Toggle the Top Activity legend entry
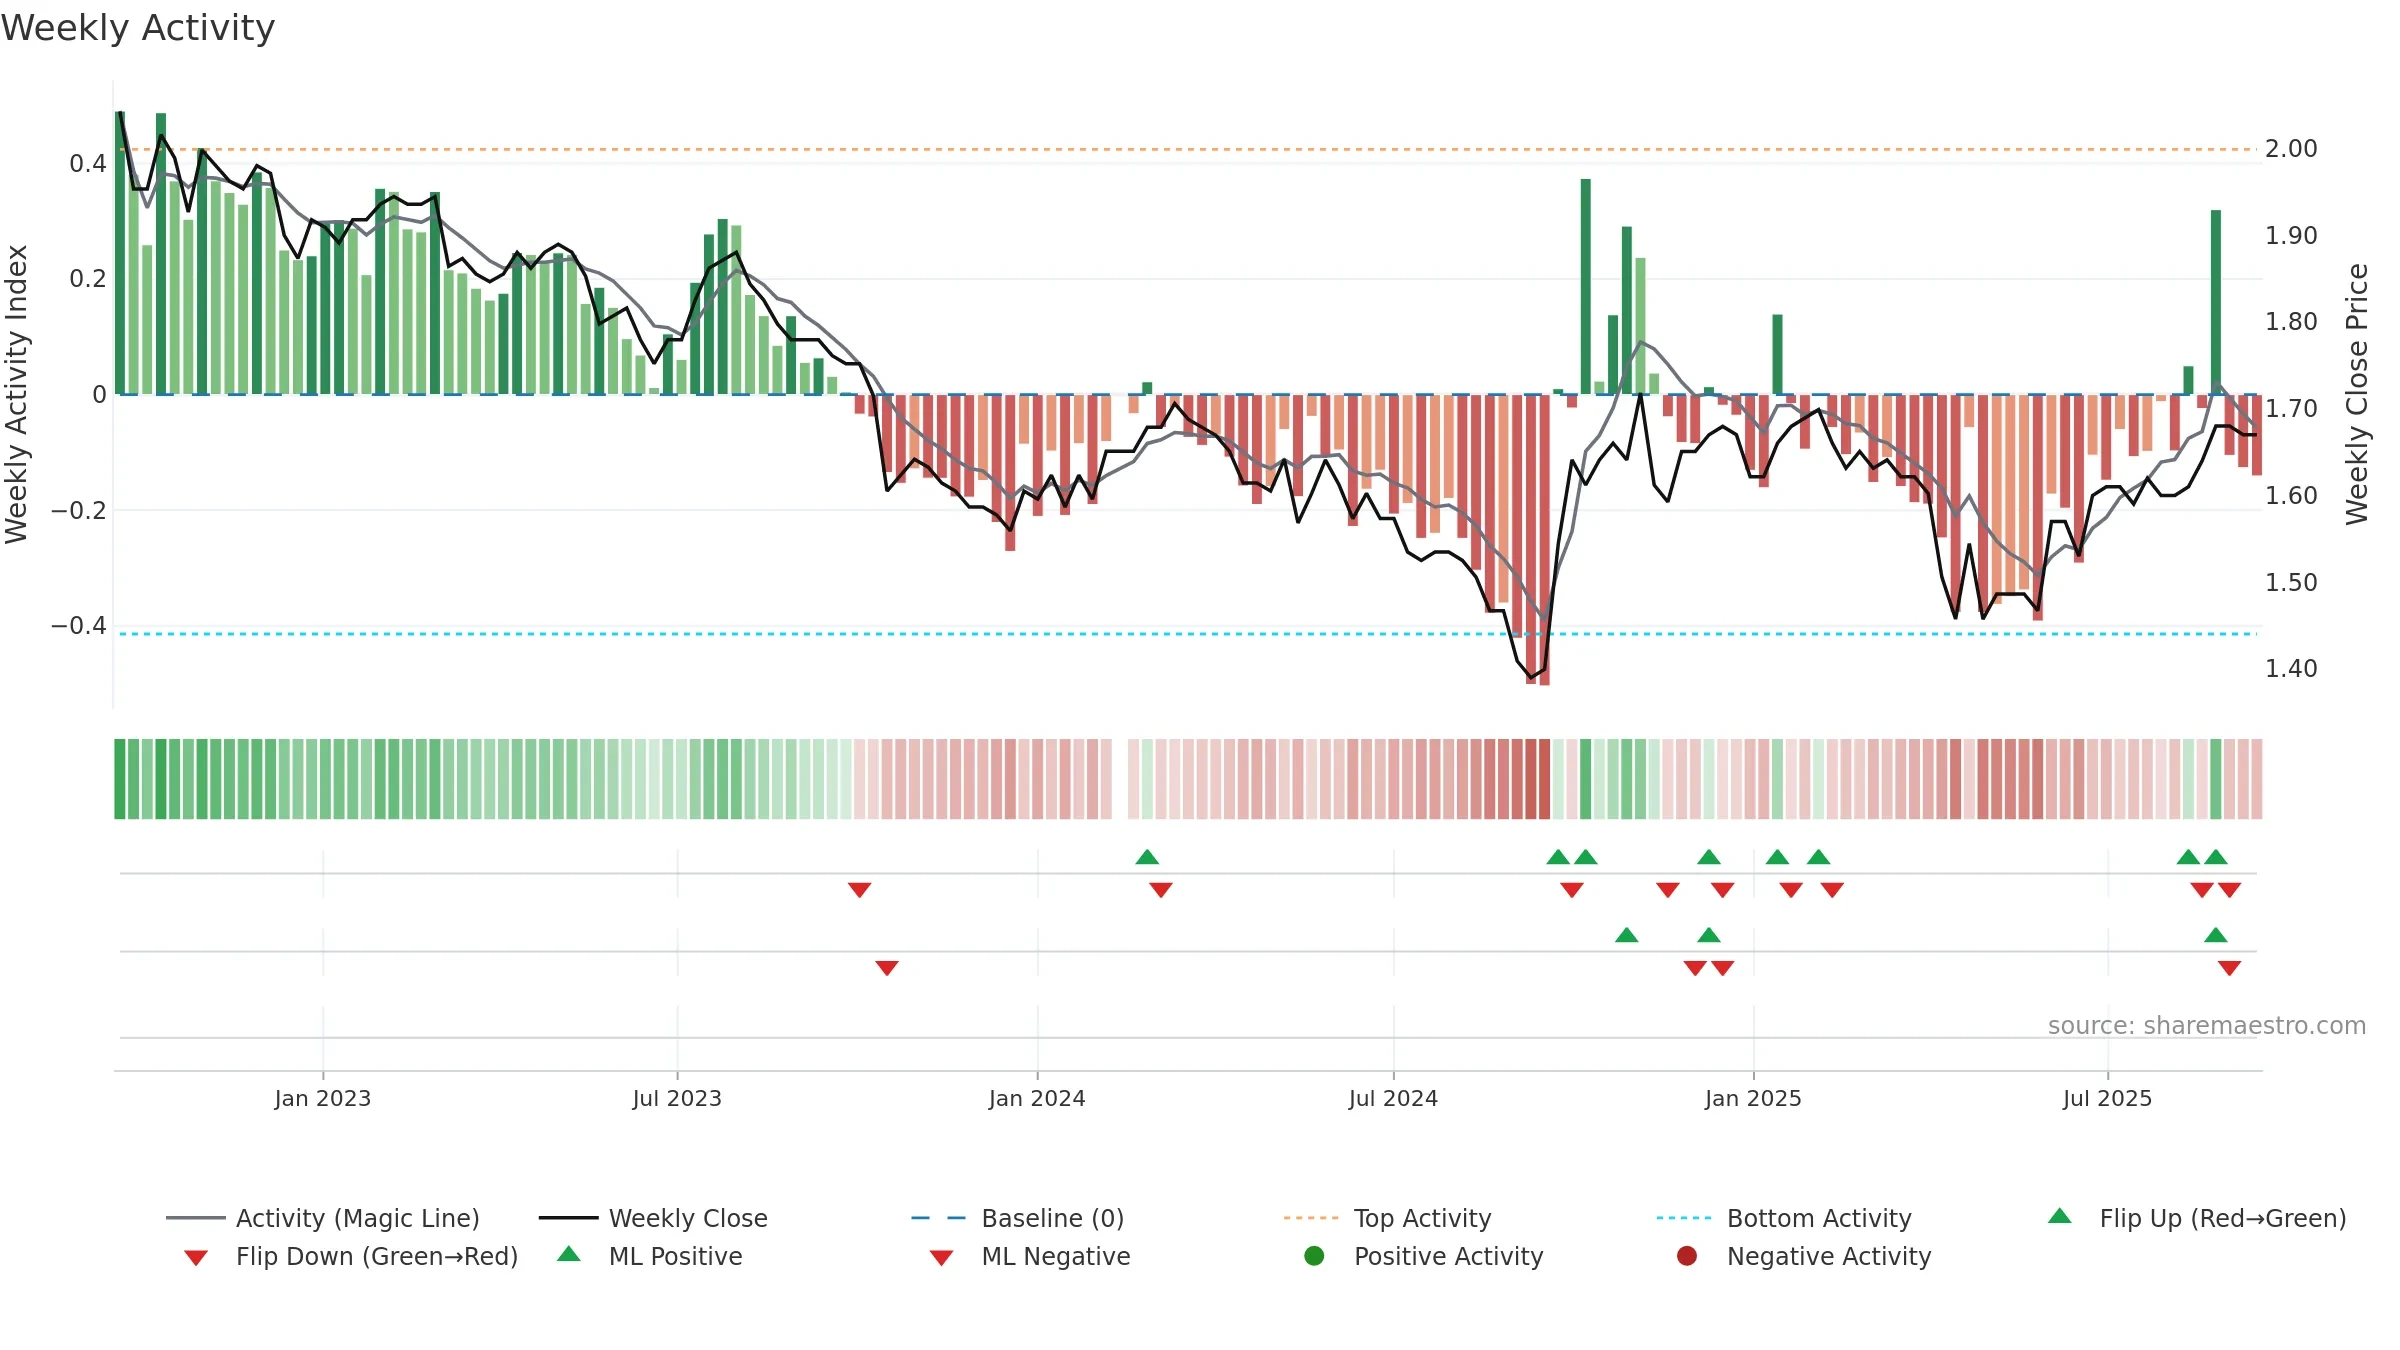2400x1350 pixels. point(1388,1218)
